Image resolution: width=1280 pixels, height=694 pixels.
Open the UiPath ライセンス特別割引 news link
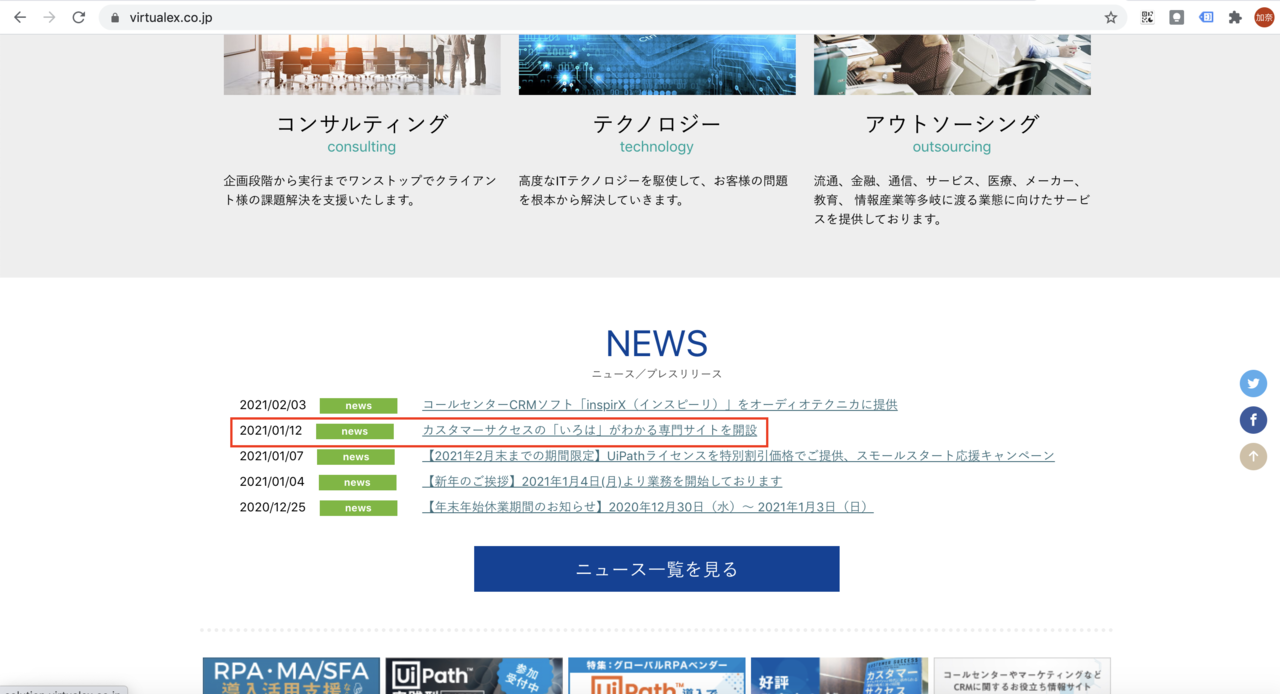(738, 456)
